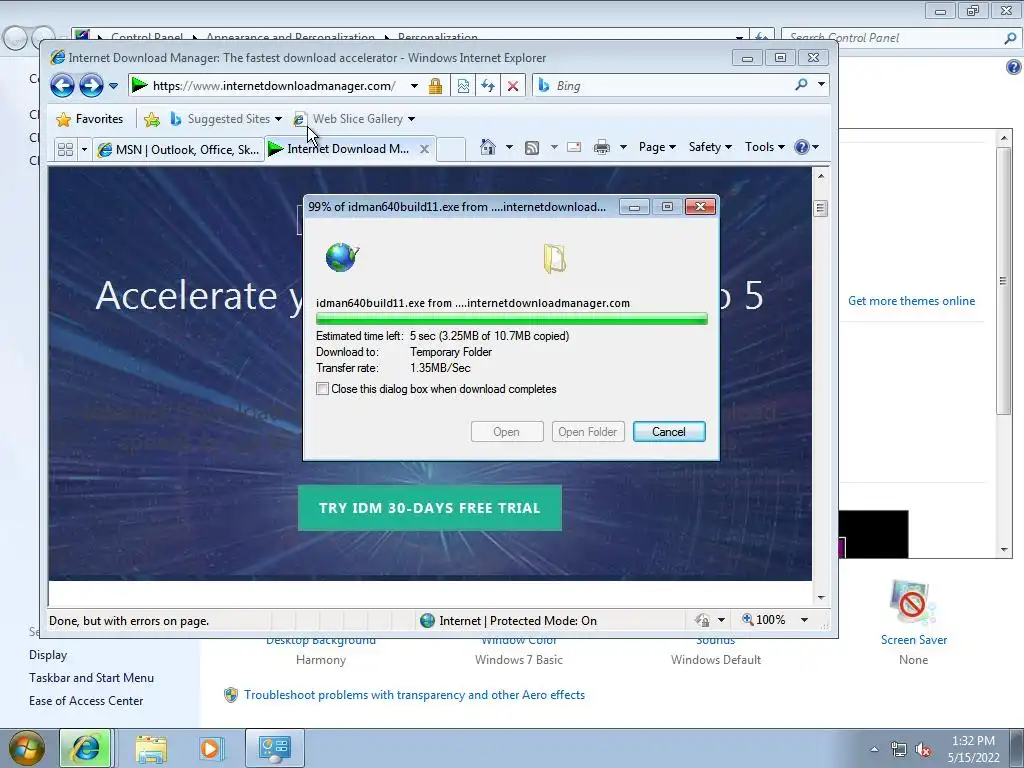The height and width of the screenshot is (768, 1024).
Task: Click the zoom magnifier icon in status bar
Action: (x=748, y=619)
